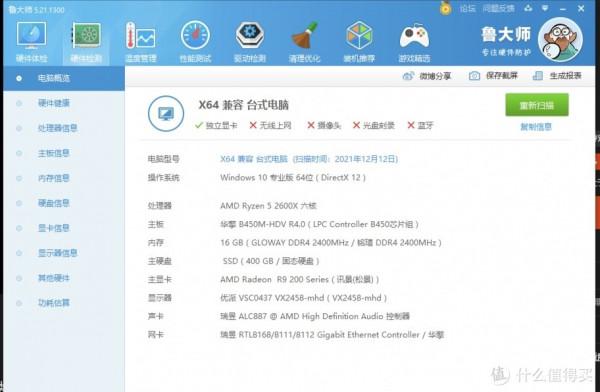Click the 摄像头 cross indicator
Screen dimensions: 600x392
[x=324, y=125]
